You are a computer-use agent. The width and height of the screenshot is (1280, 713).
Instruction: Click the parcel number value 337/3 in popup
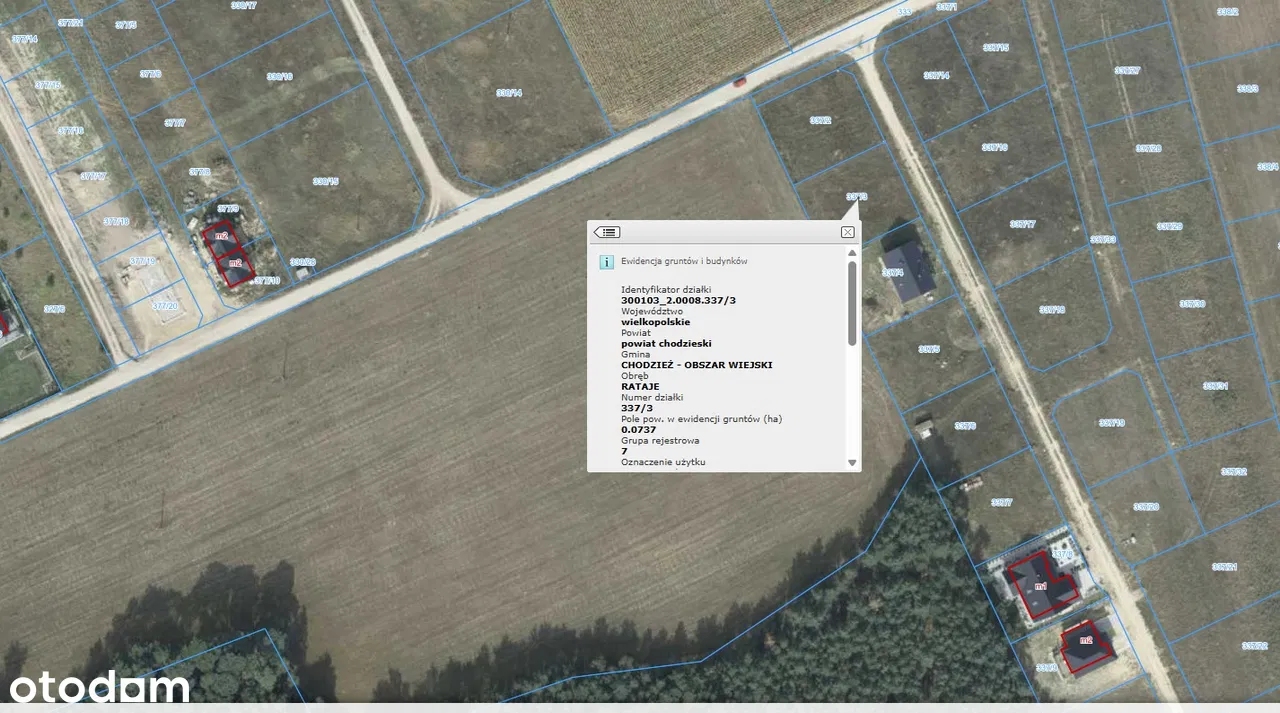tap(638, 408)
